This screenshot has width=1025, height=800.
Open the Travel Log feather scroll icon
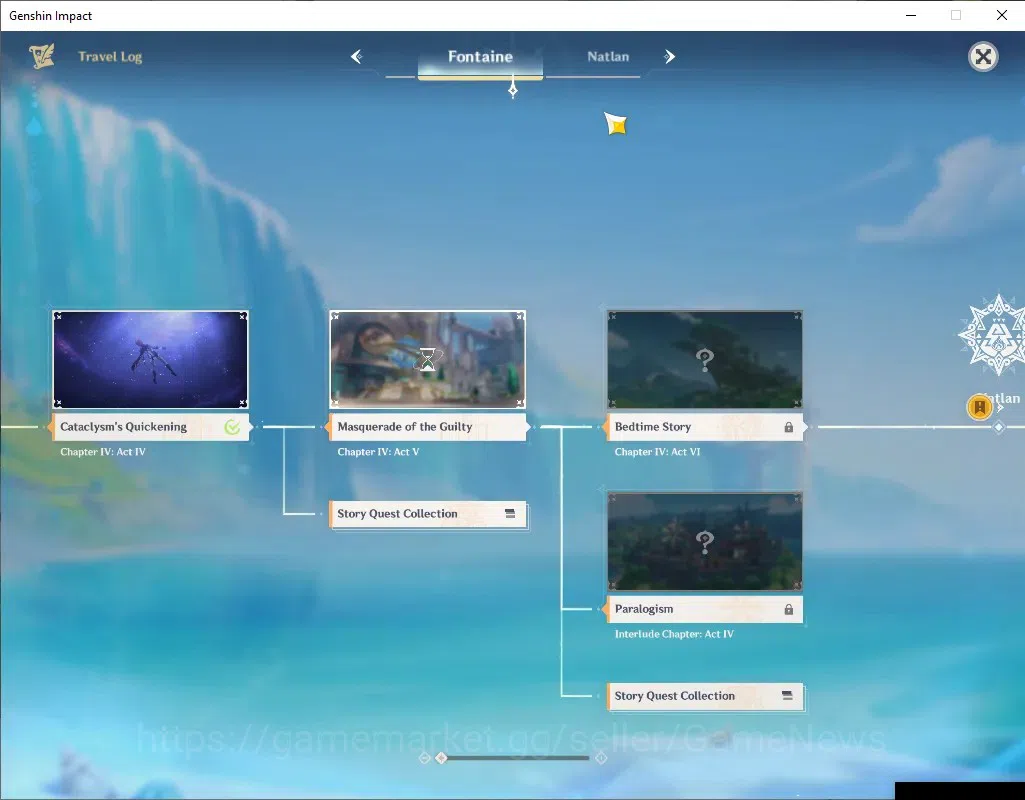click(x=42, y=56)
